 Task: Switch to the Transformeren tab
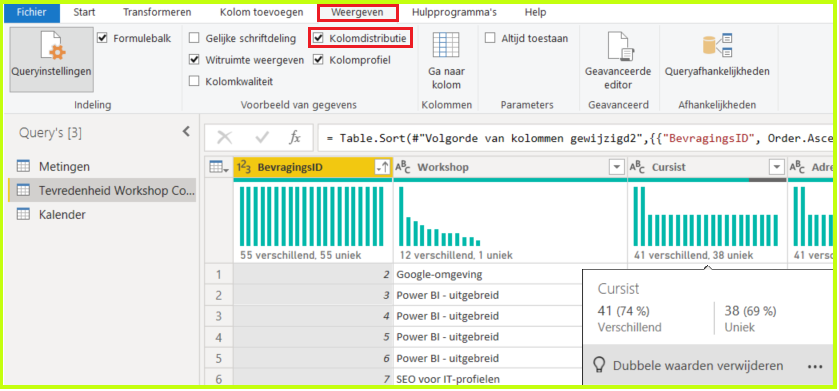pyautogui.click(x=157, y=12)
